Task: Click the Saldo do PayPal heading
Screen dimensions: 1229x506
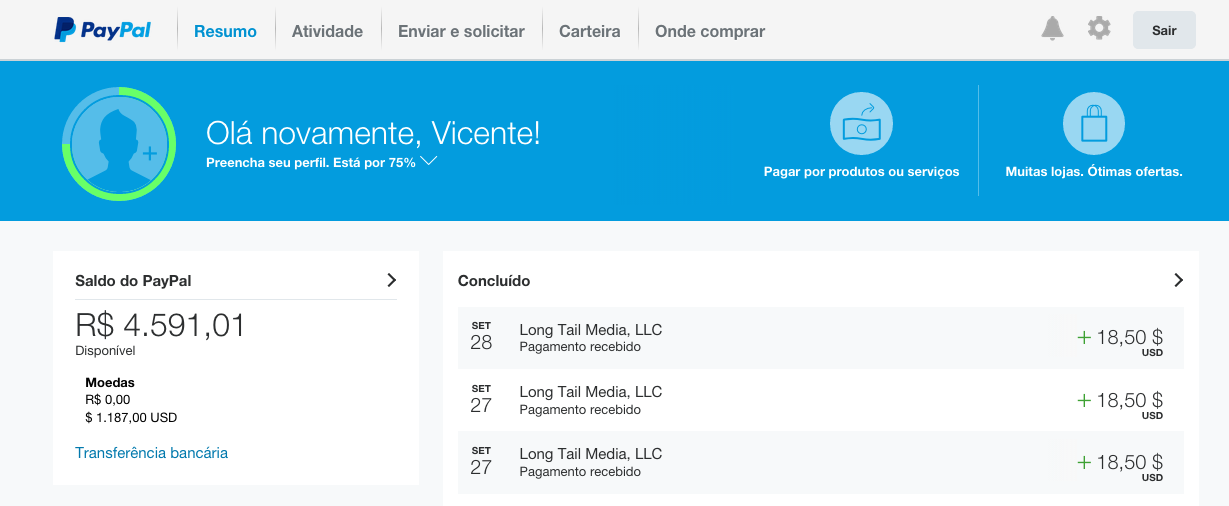Action: pos(133,281)
